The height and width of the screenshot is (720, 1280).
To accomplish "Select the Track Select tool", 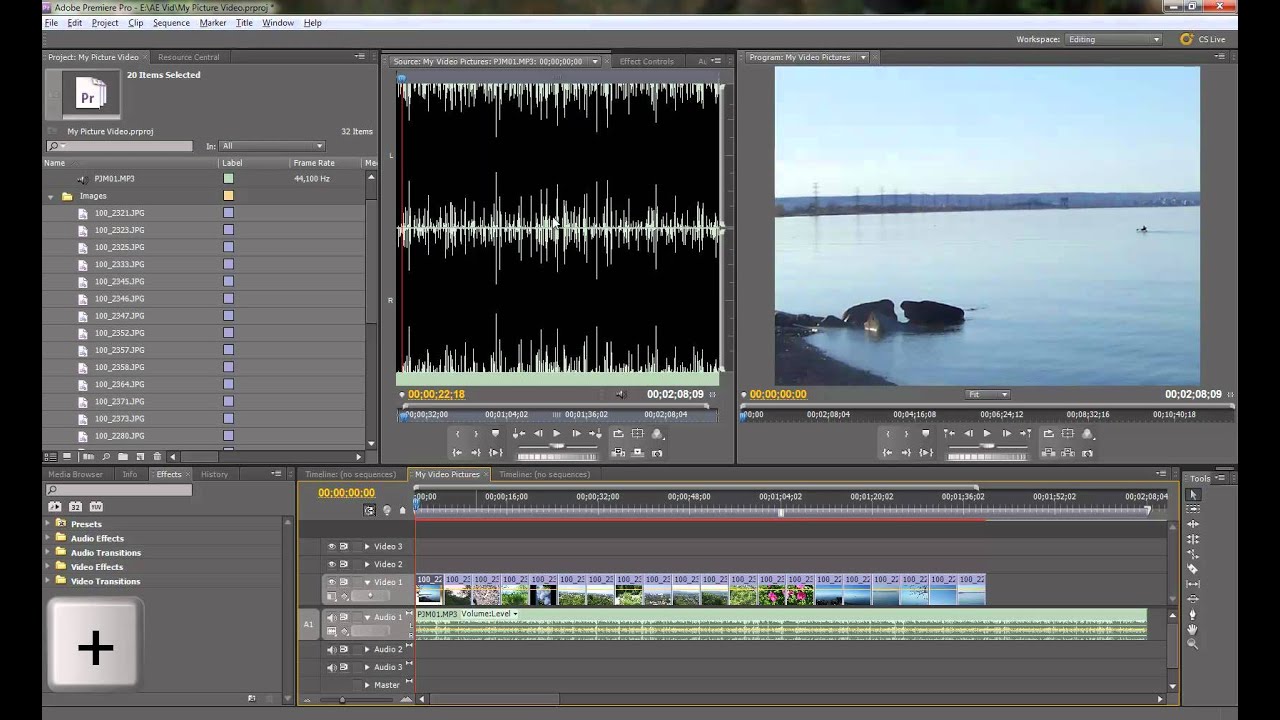I will click(1192, 509).
